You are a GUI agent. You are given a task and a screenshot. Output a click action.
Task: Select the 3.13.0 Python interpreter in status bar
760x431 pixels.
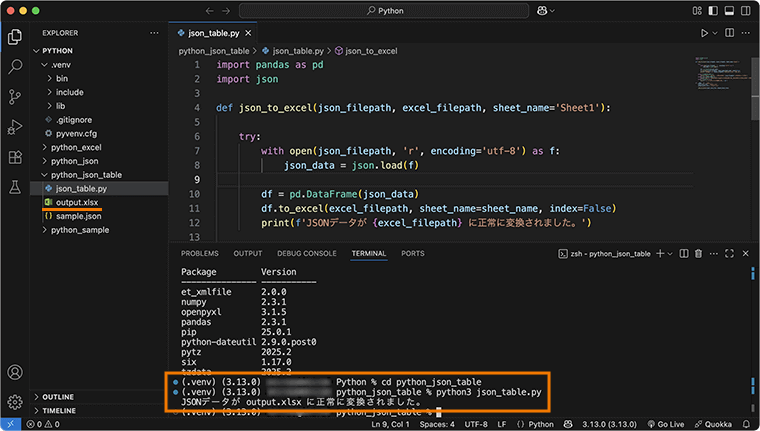tap(609, 424)
